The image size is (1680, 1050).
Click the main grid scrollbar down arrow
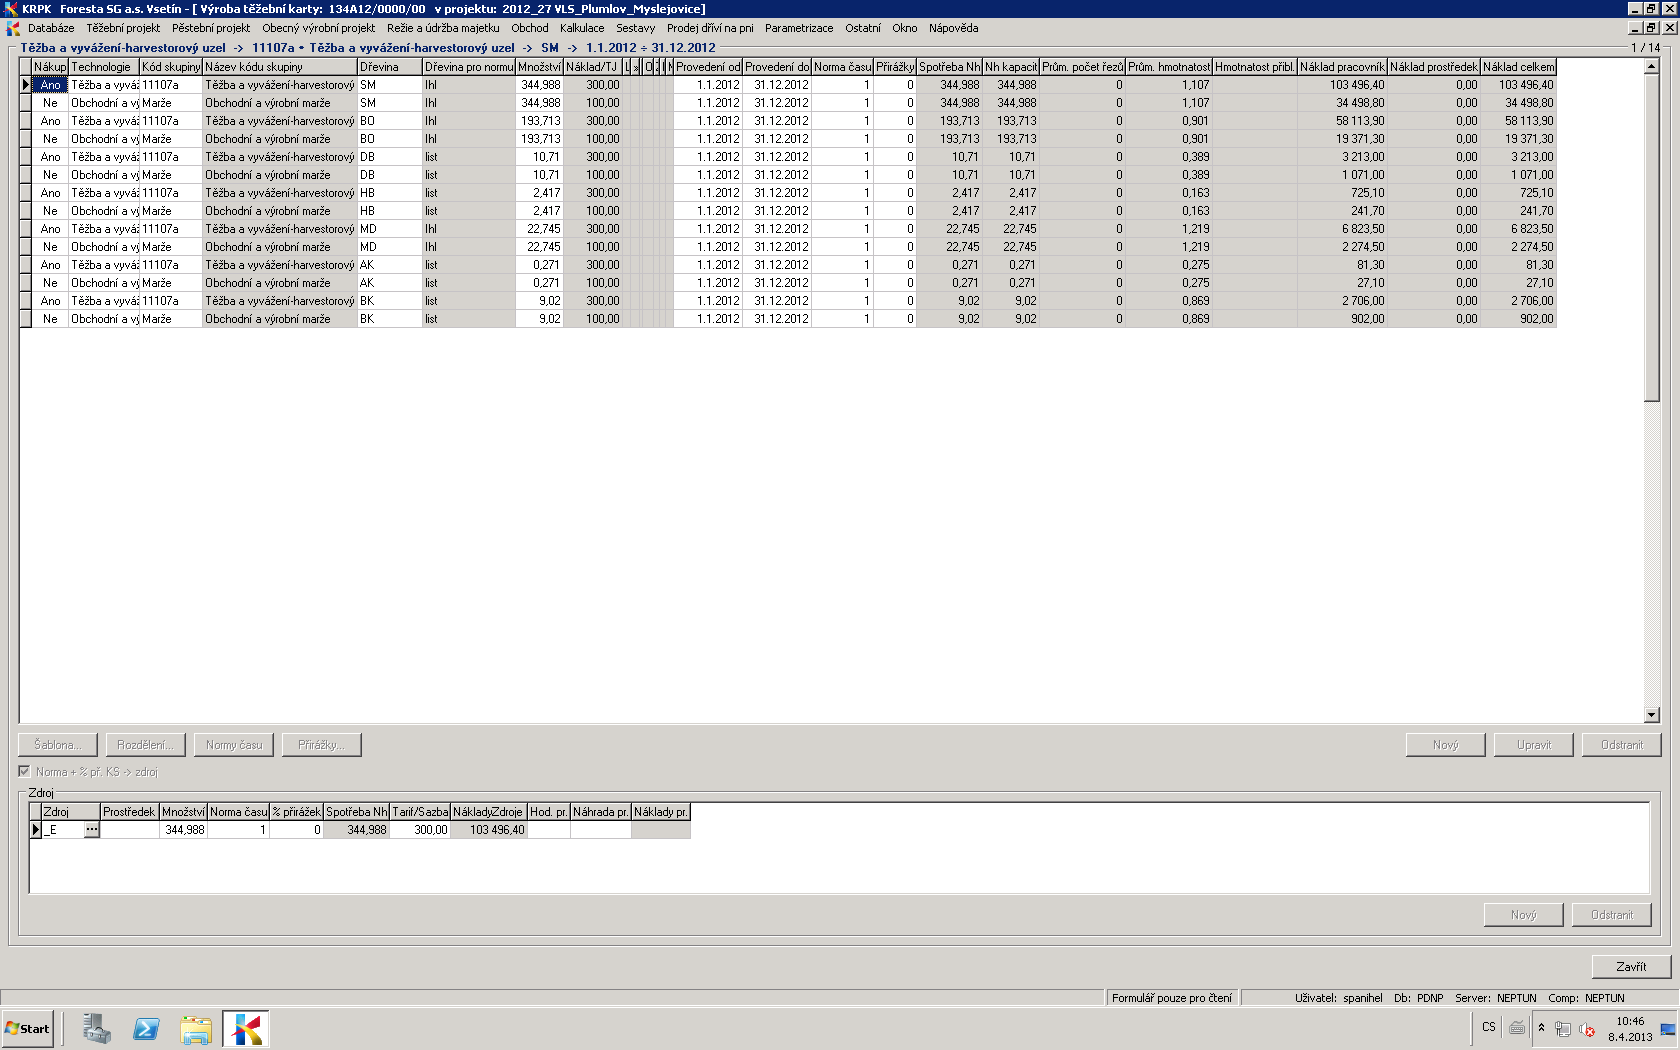point(1652,715)
